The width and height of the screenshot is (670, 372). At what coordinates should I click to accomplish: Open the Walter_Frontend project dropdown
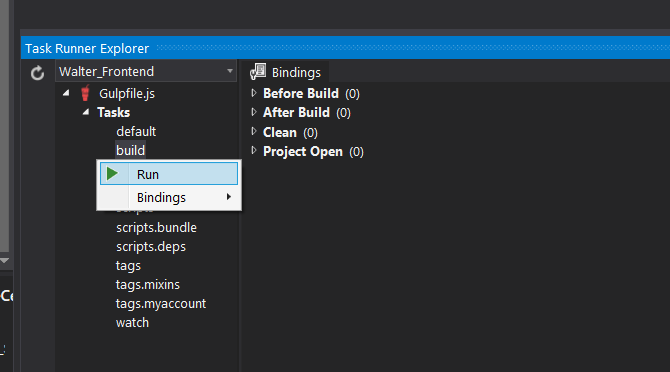click(x=146, y=71)
